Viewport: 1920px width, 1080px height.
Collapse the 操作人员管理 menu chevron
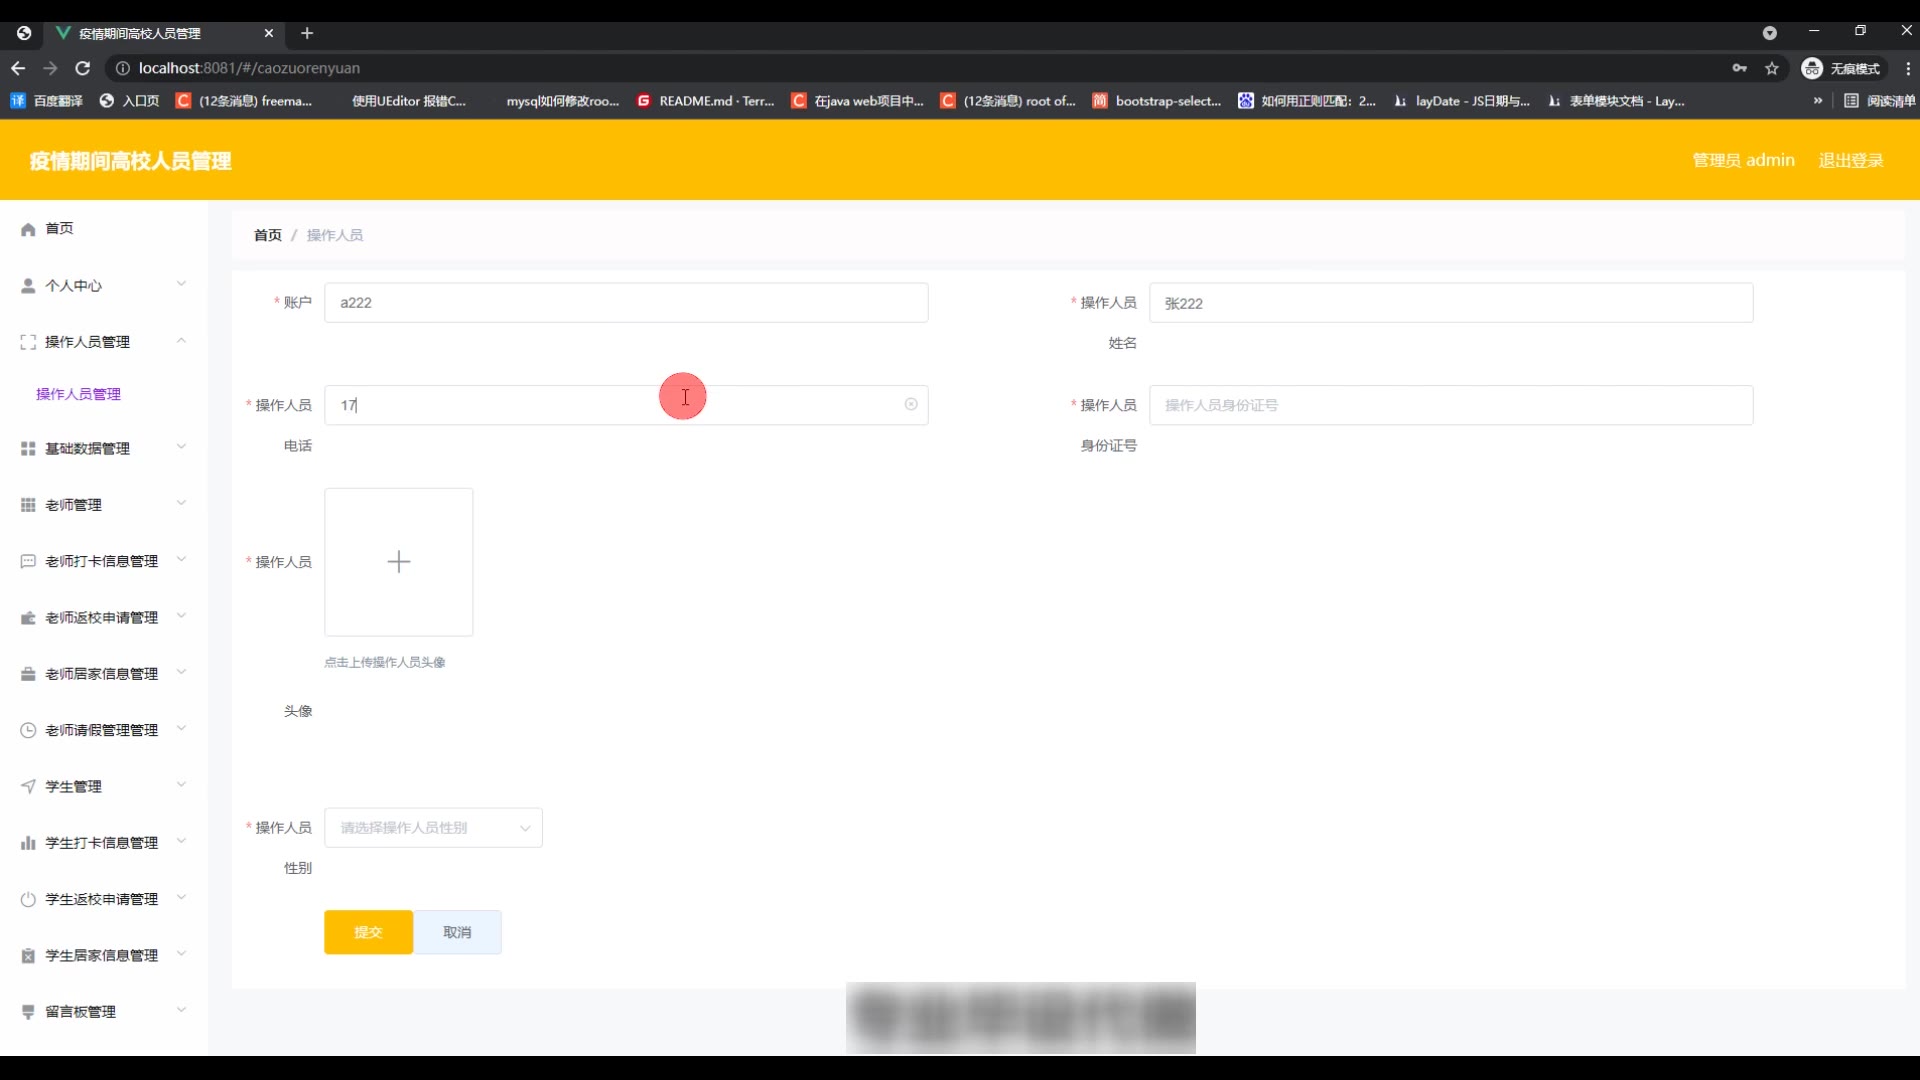(x=181, y=341)
